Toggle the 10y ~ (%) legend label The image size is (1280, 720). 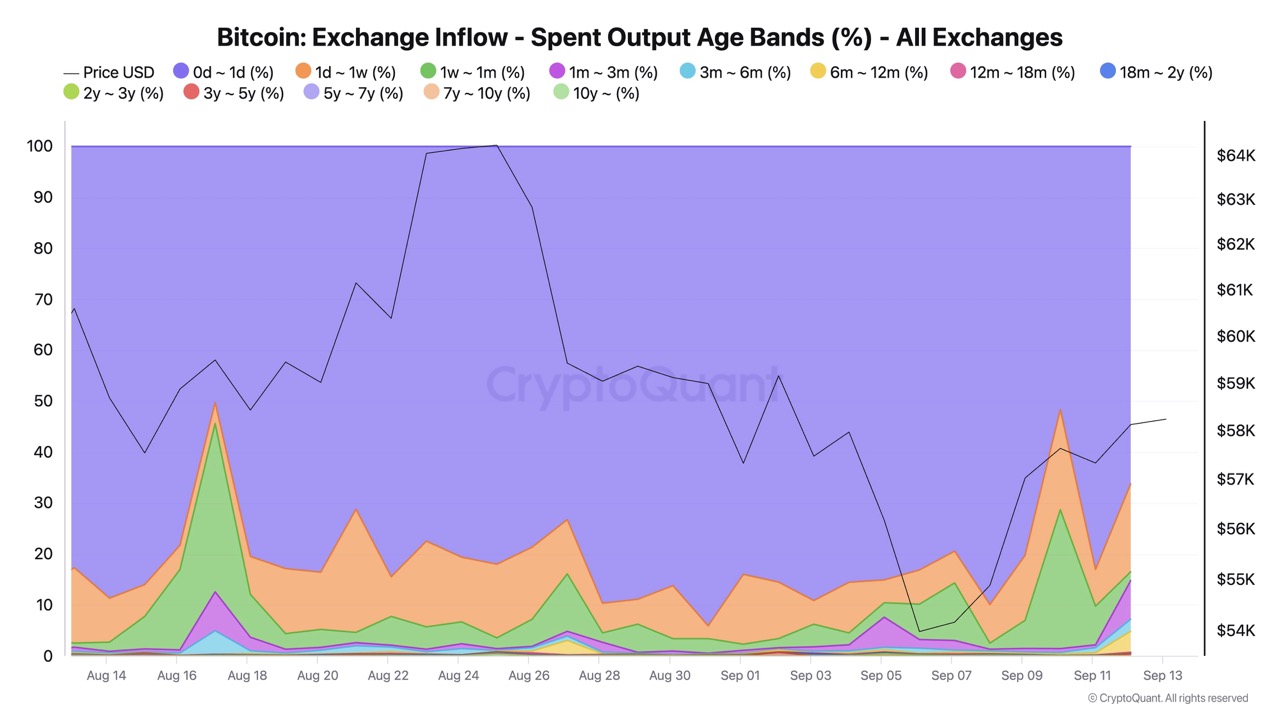click(606, 93)
